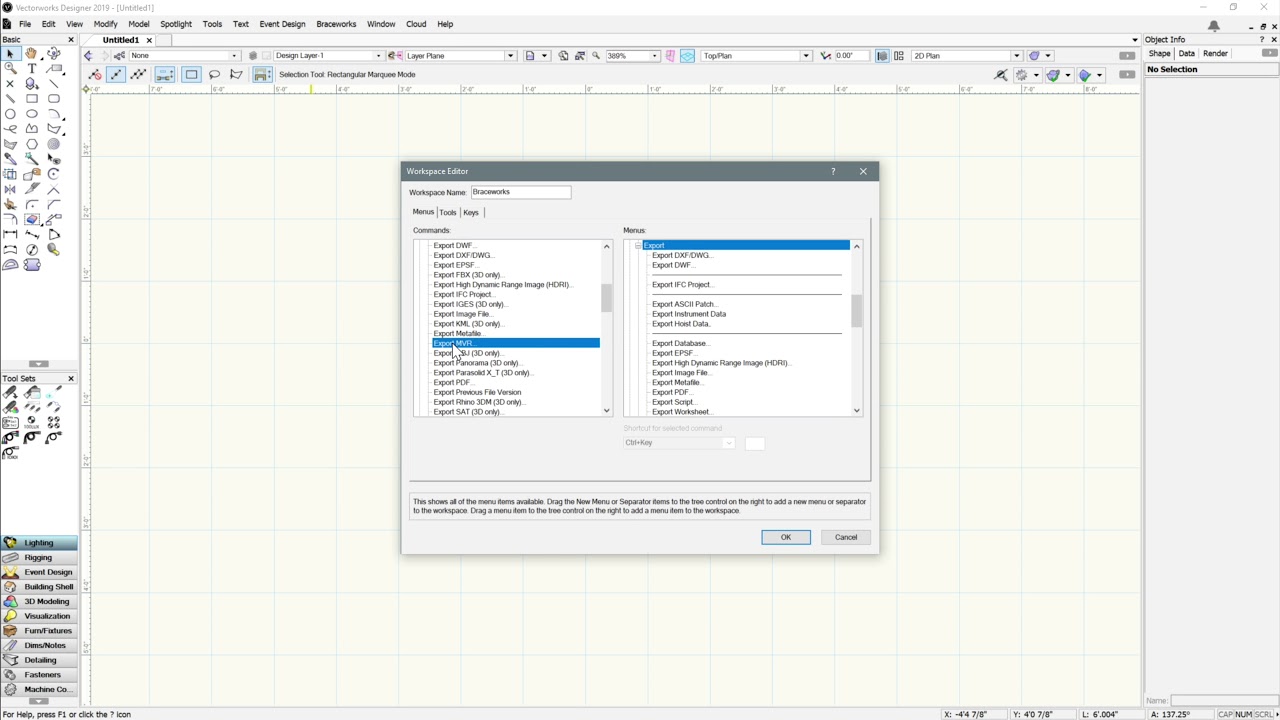The image size is (1280, 720).
Task: Open the Classes dropdown showing None
Action: [x=185, y=56]
